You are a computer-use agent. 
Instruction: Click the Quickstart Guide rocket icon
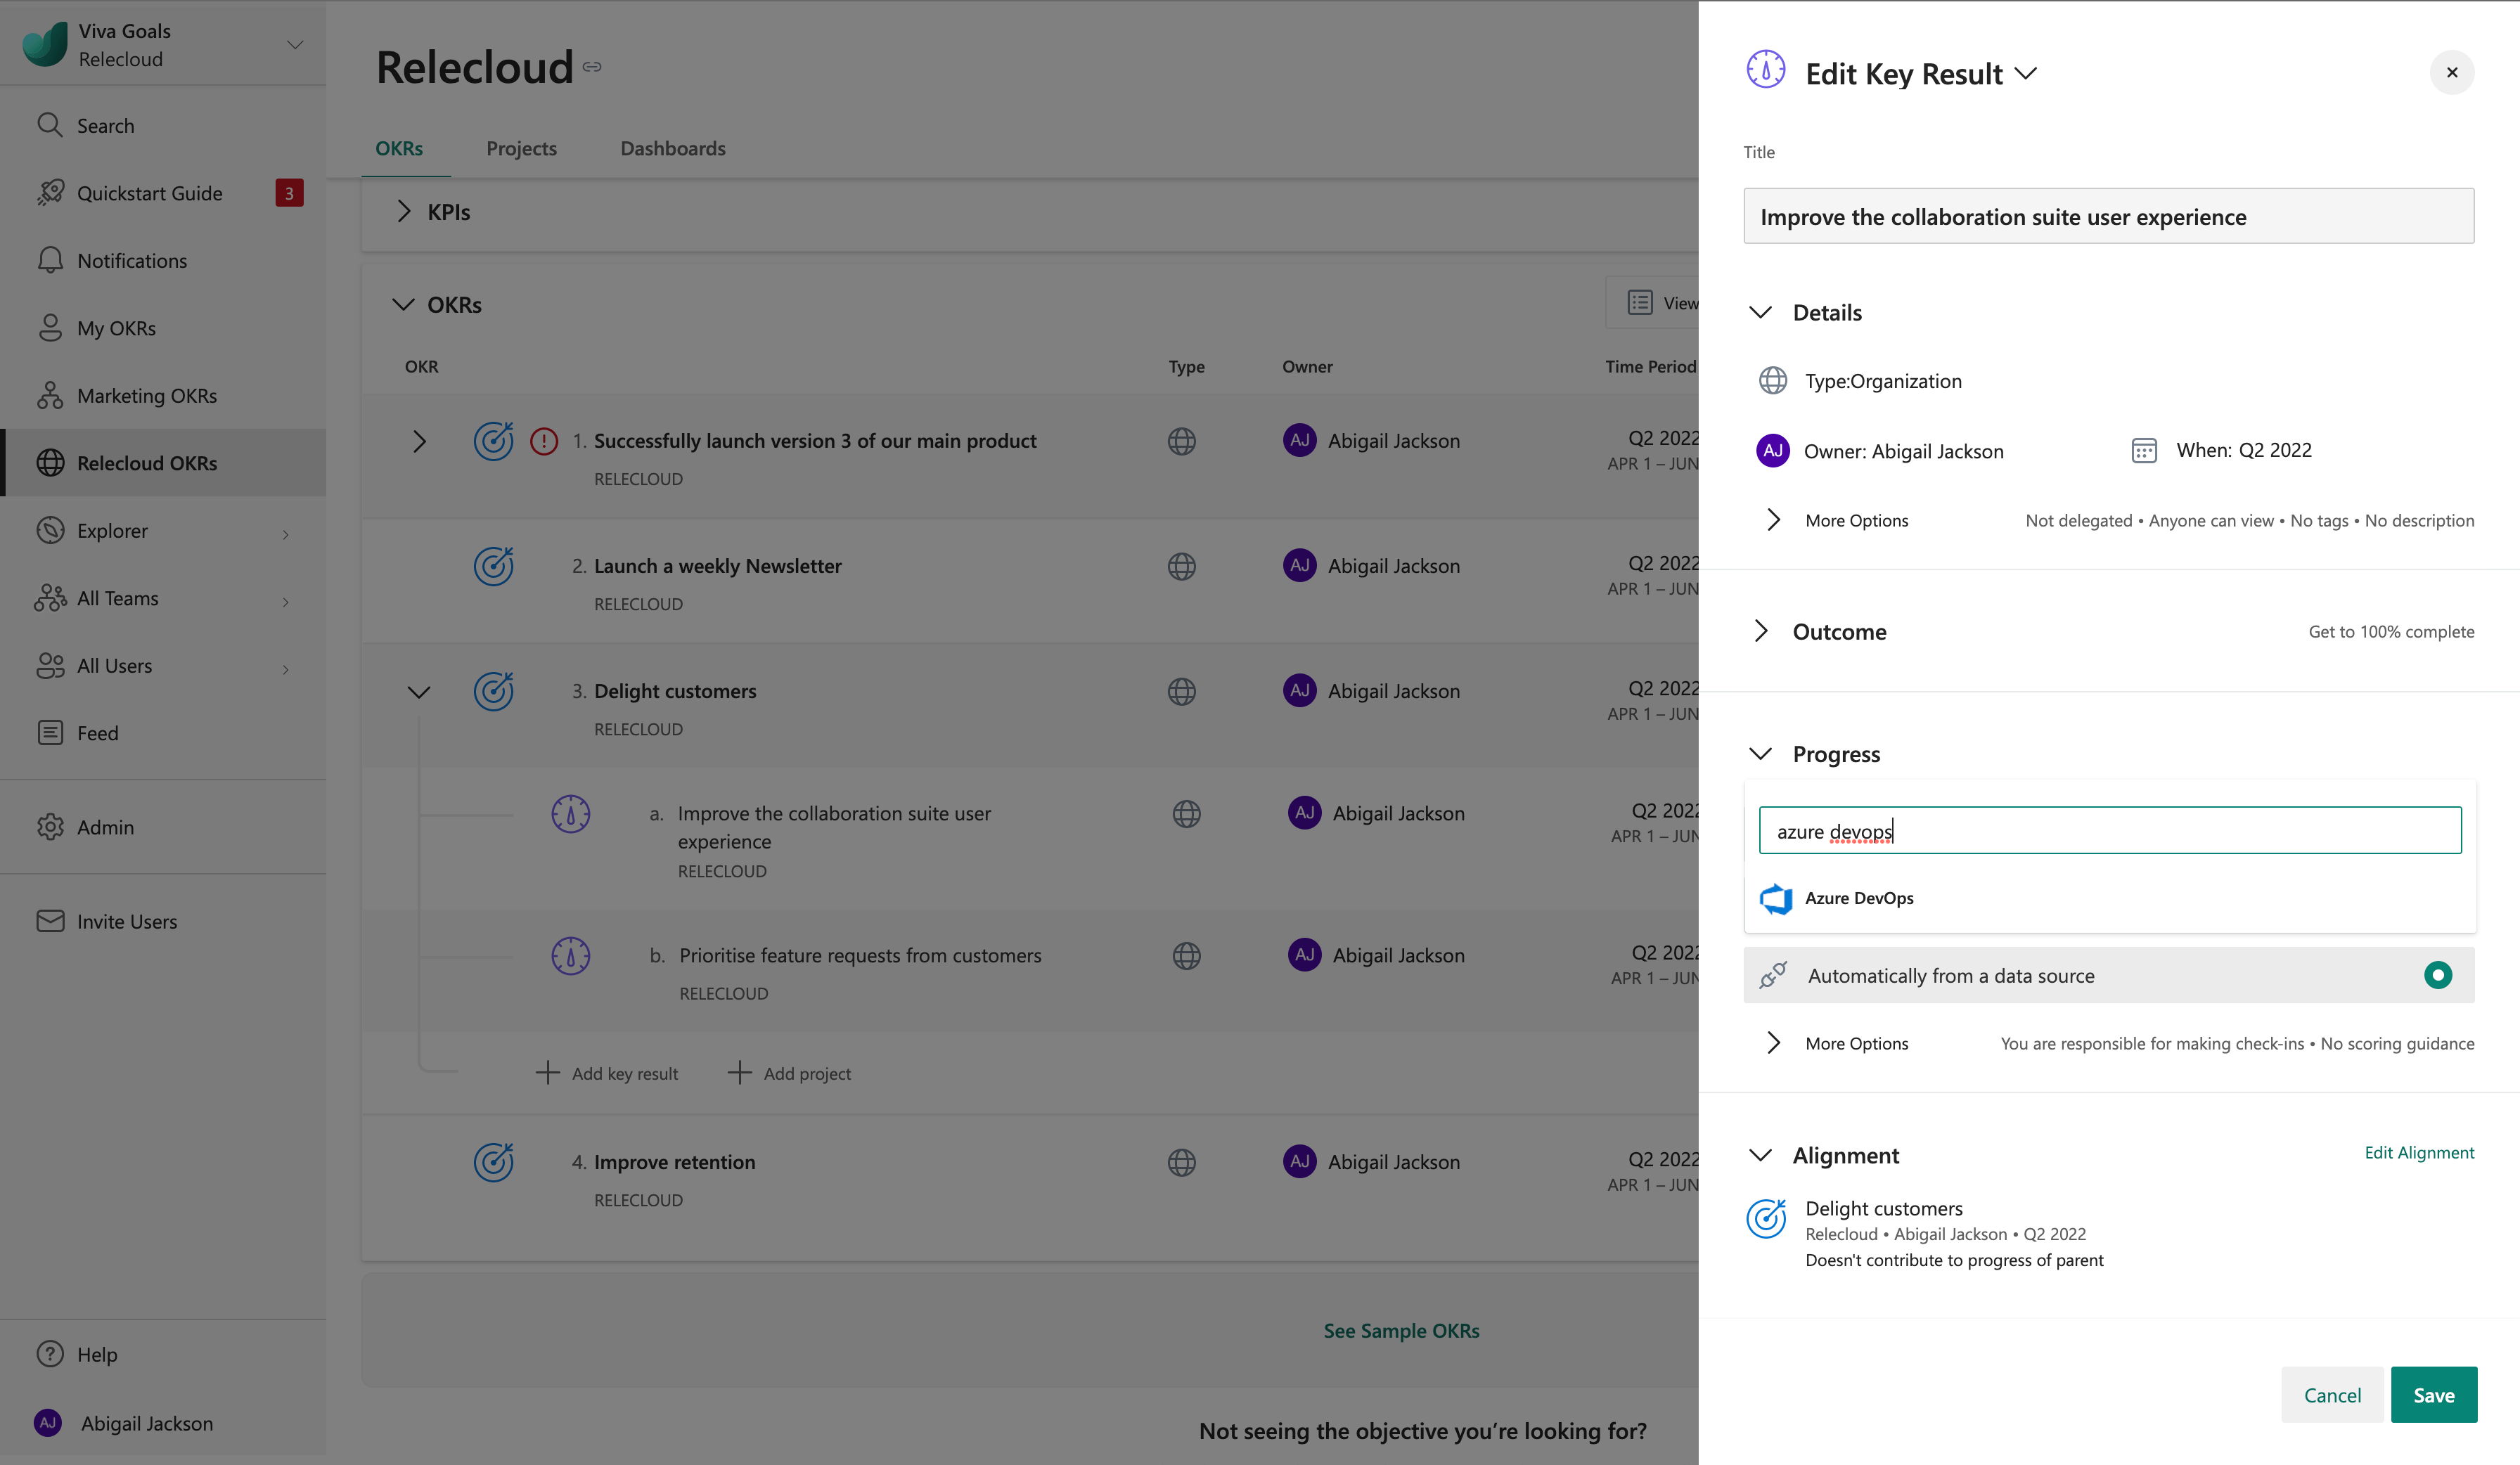[x=50, y=193]
